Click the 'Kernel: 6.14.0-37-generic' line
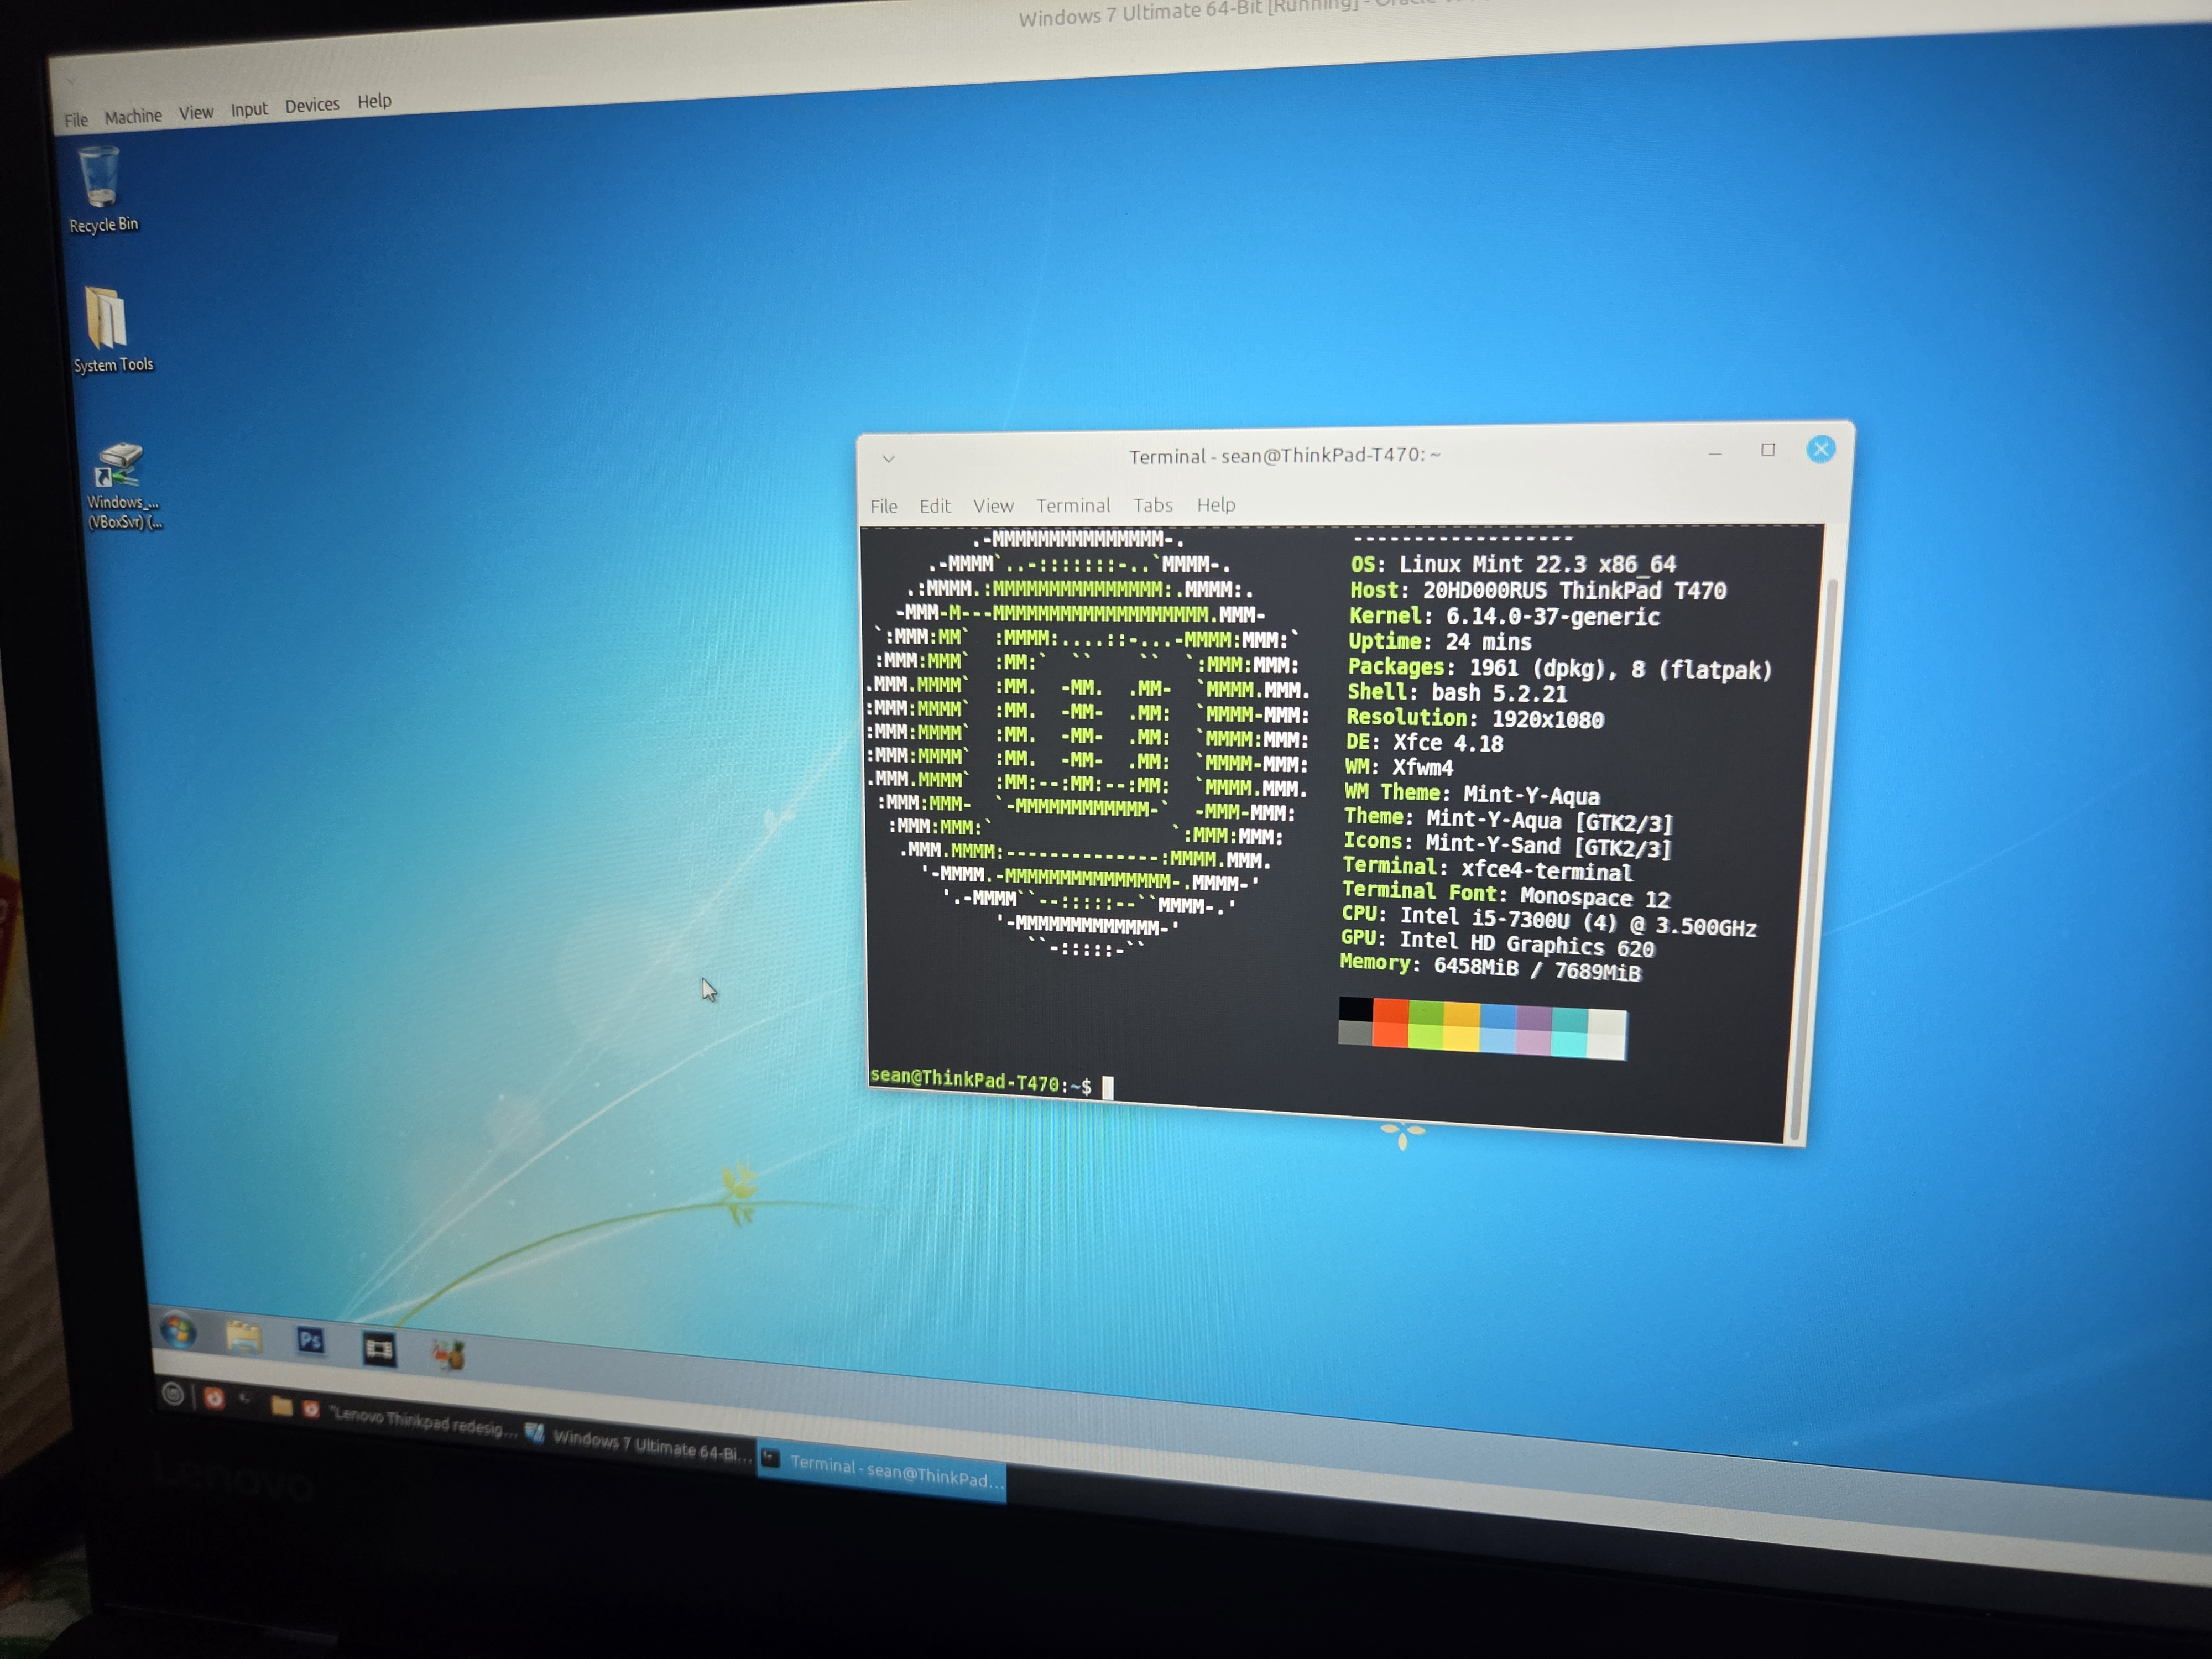Viewport: 2212px width, 1659px height. 1504,617
